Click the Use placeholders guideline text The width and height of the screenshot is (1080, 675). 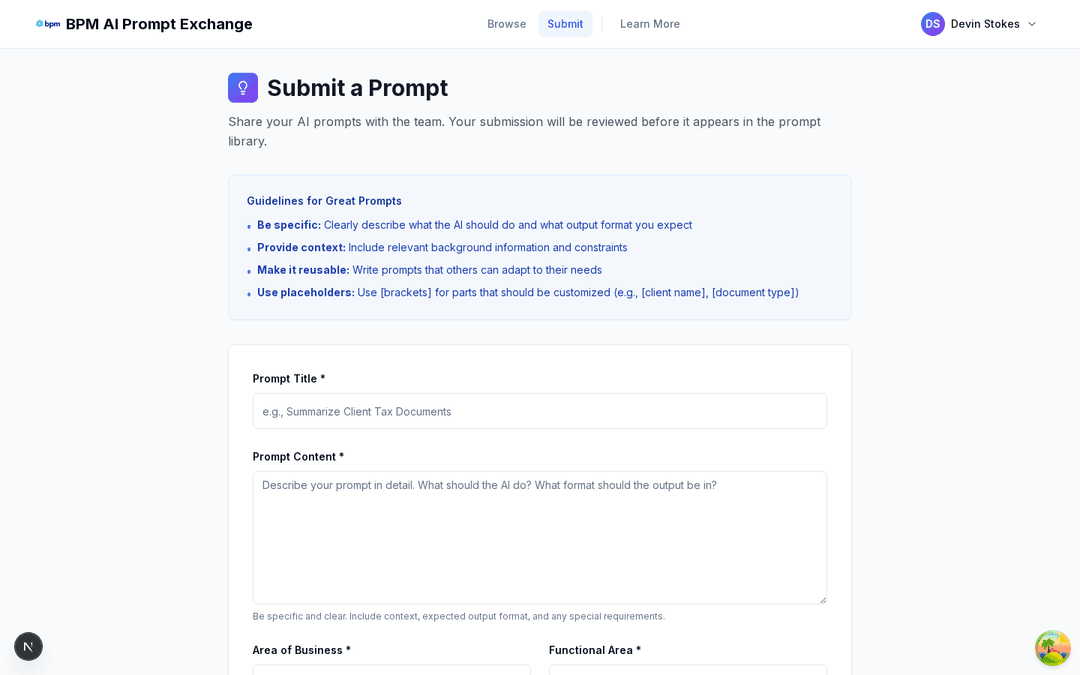(527, 292)
